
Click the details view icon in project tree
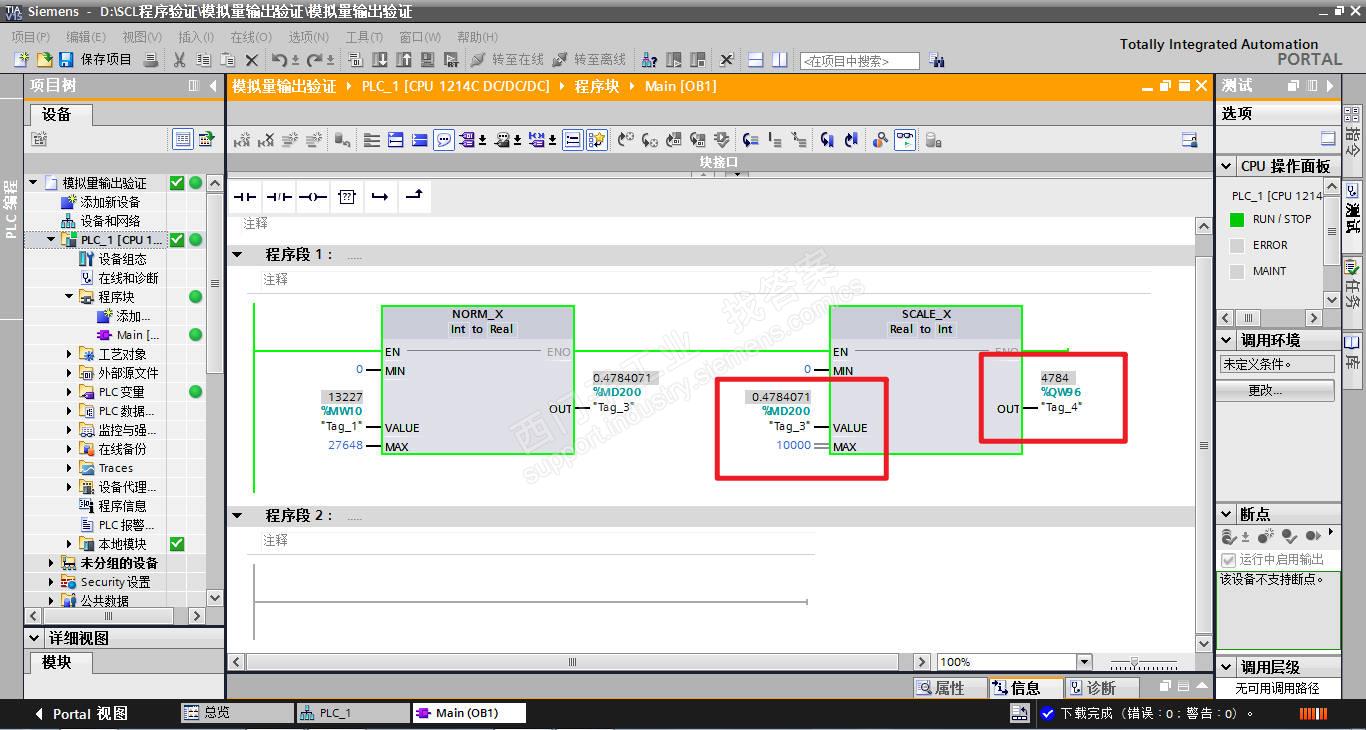click(183, 139)
